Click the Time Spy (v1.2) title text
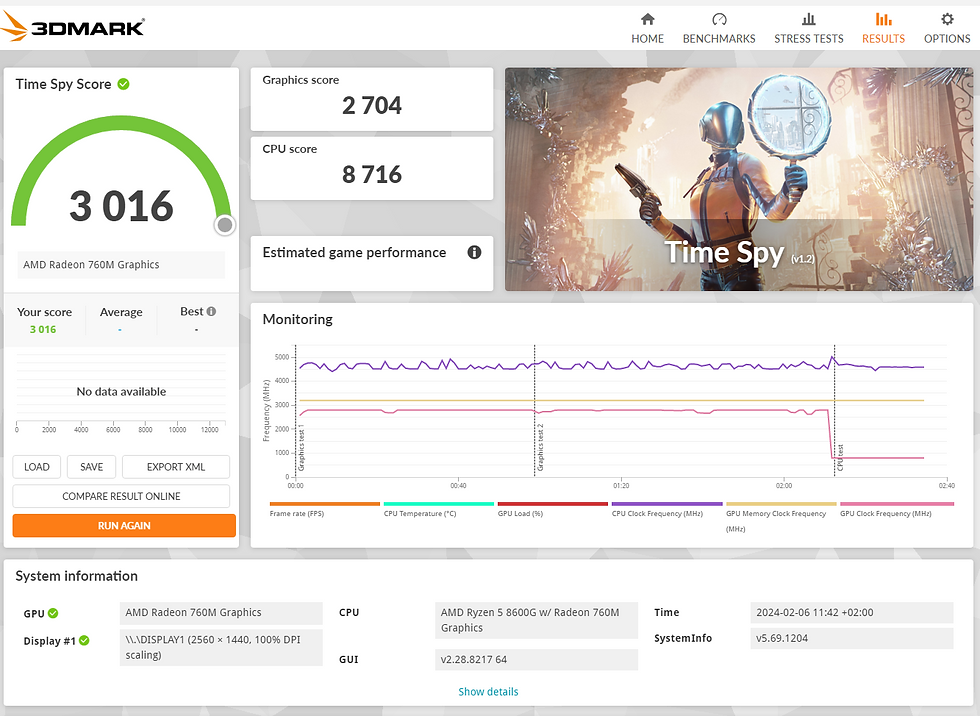This screenshot has height=716, width=980. [x=739, y=253]
